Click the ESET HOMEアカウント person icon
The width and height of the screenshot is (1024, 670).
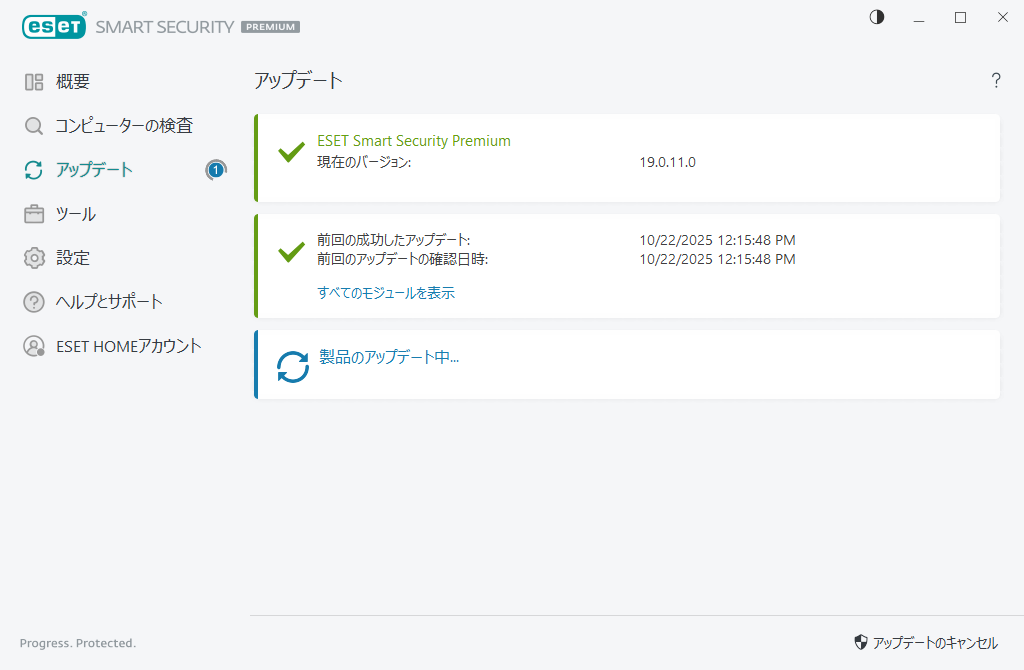point(34,346)
